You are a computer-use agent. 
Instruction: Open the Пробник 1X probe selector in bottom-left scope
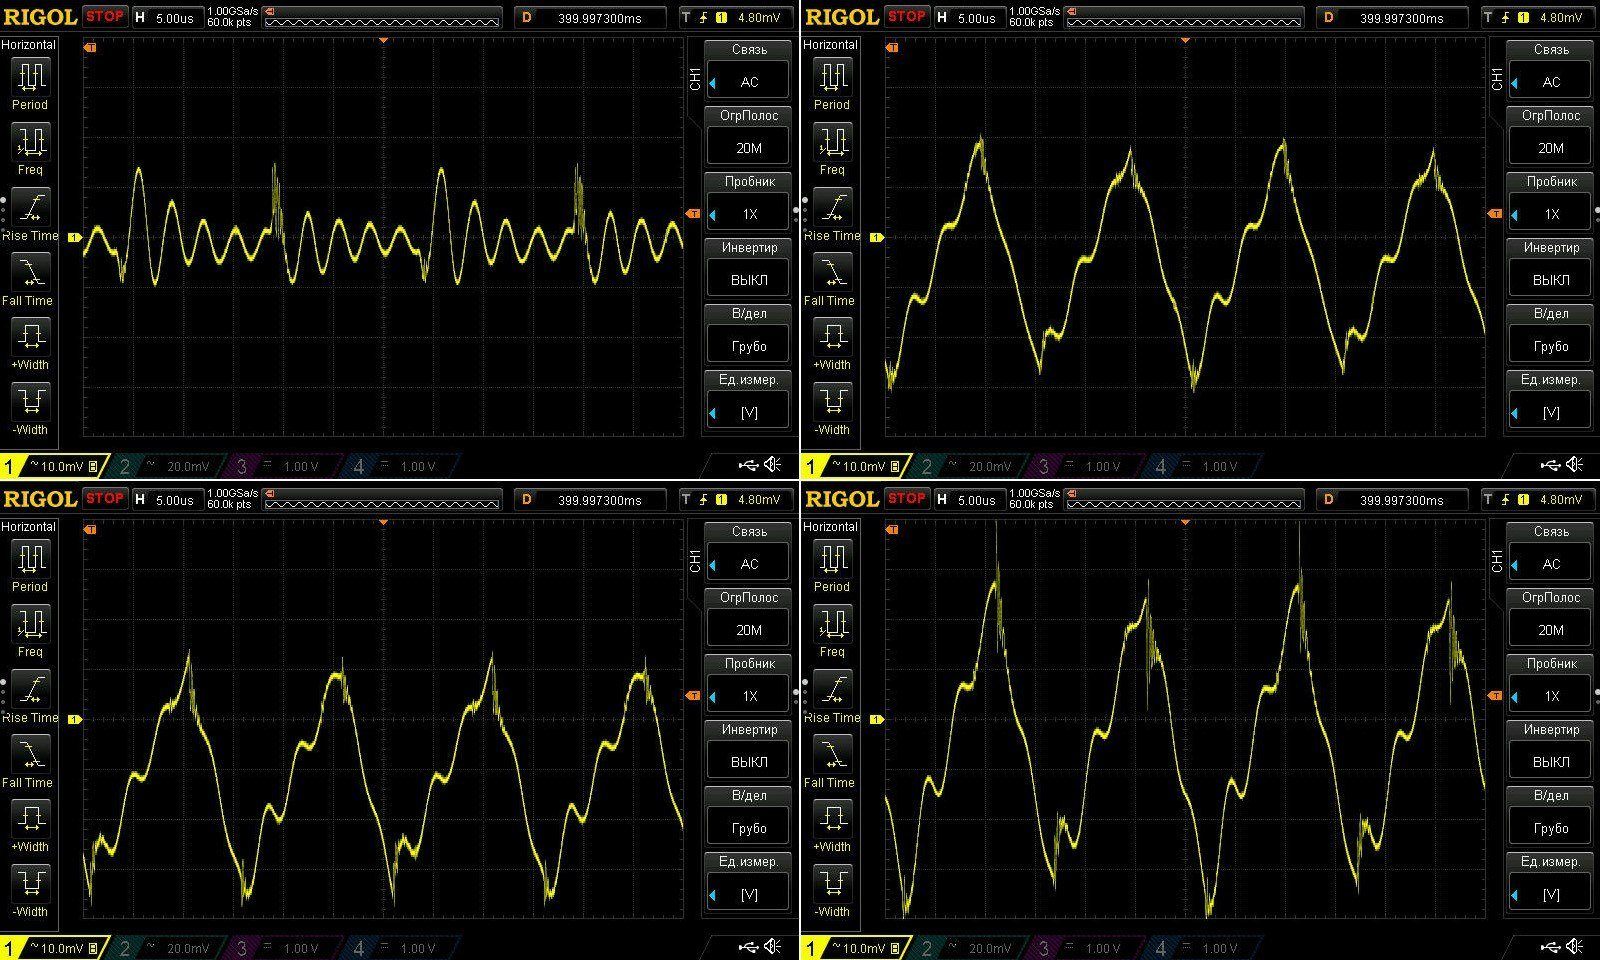(x=749, y=696)
